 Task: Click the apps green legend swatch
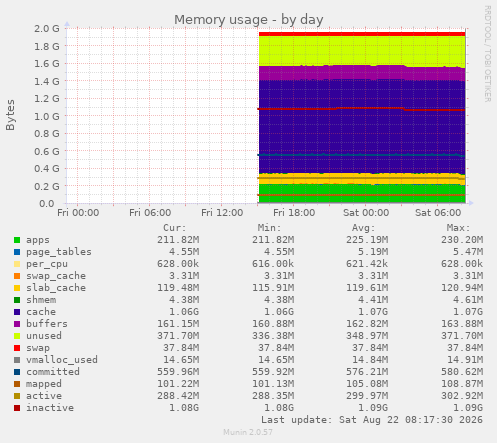click(17, 240)
